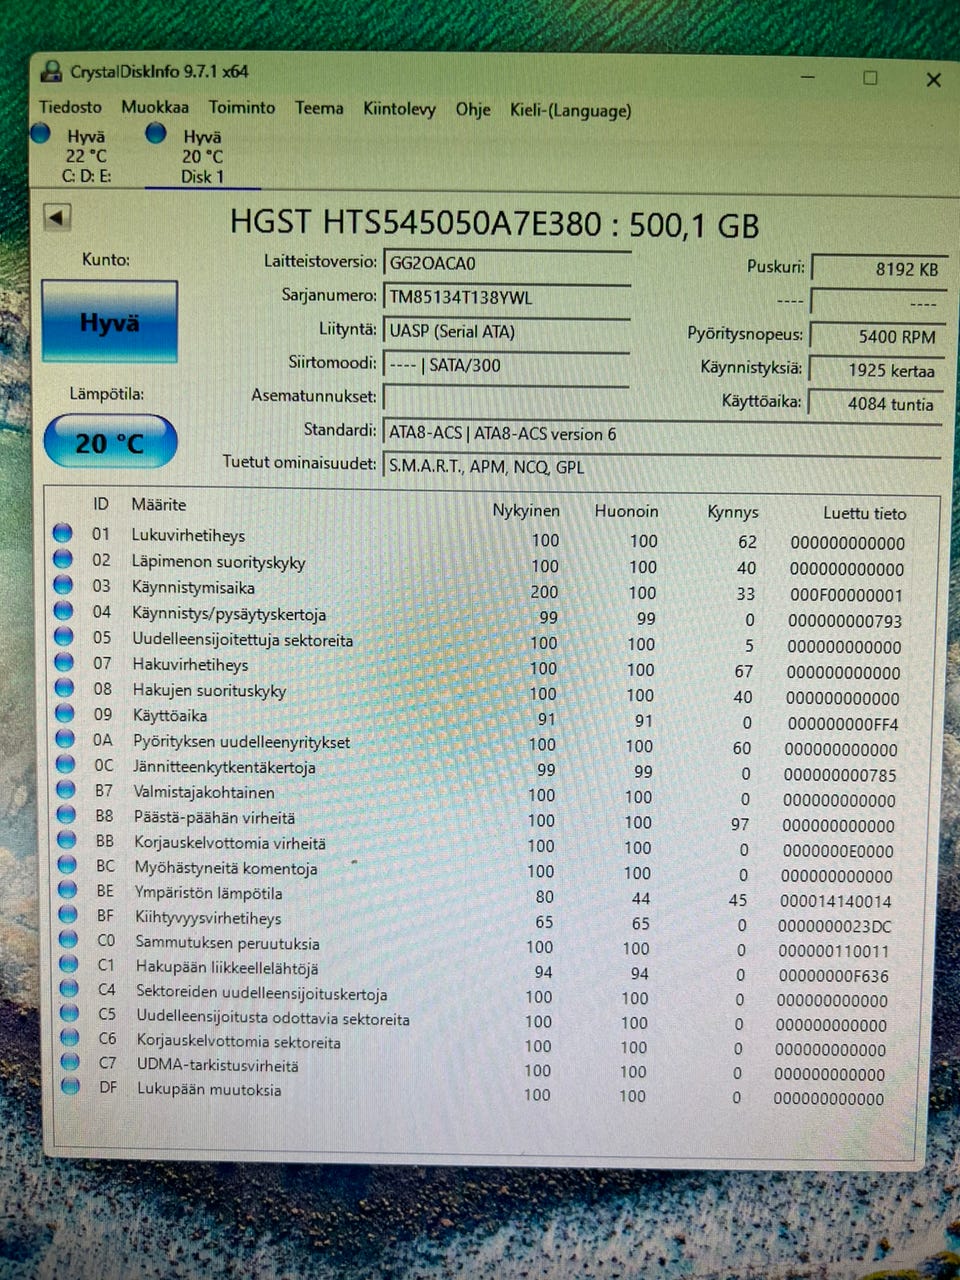
Task: Click the status icon for Kiihtyvyysvirhetiheys
Action: coord(68,915)
